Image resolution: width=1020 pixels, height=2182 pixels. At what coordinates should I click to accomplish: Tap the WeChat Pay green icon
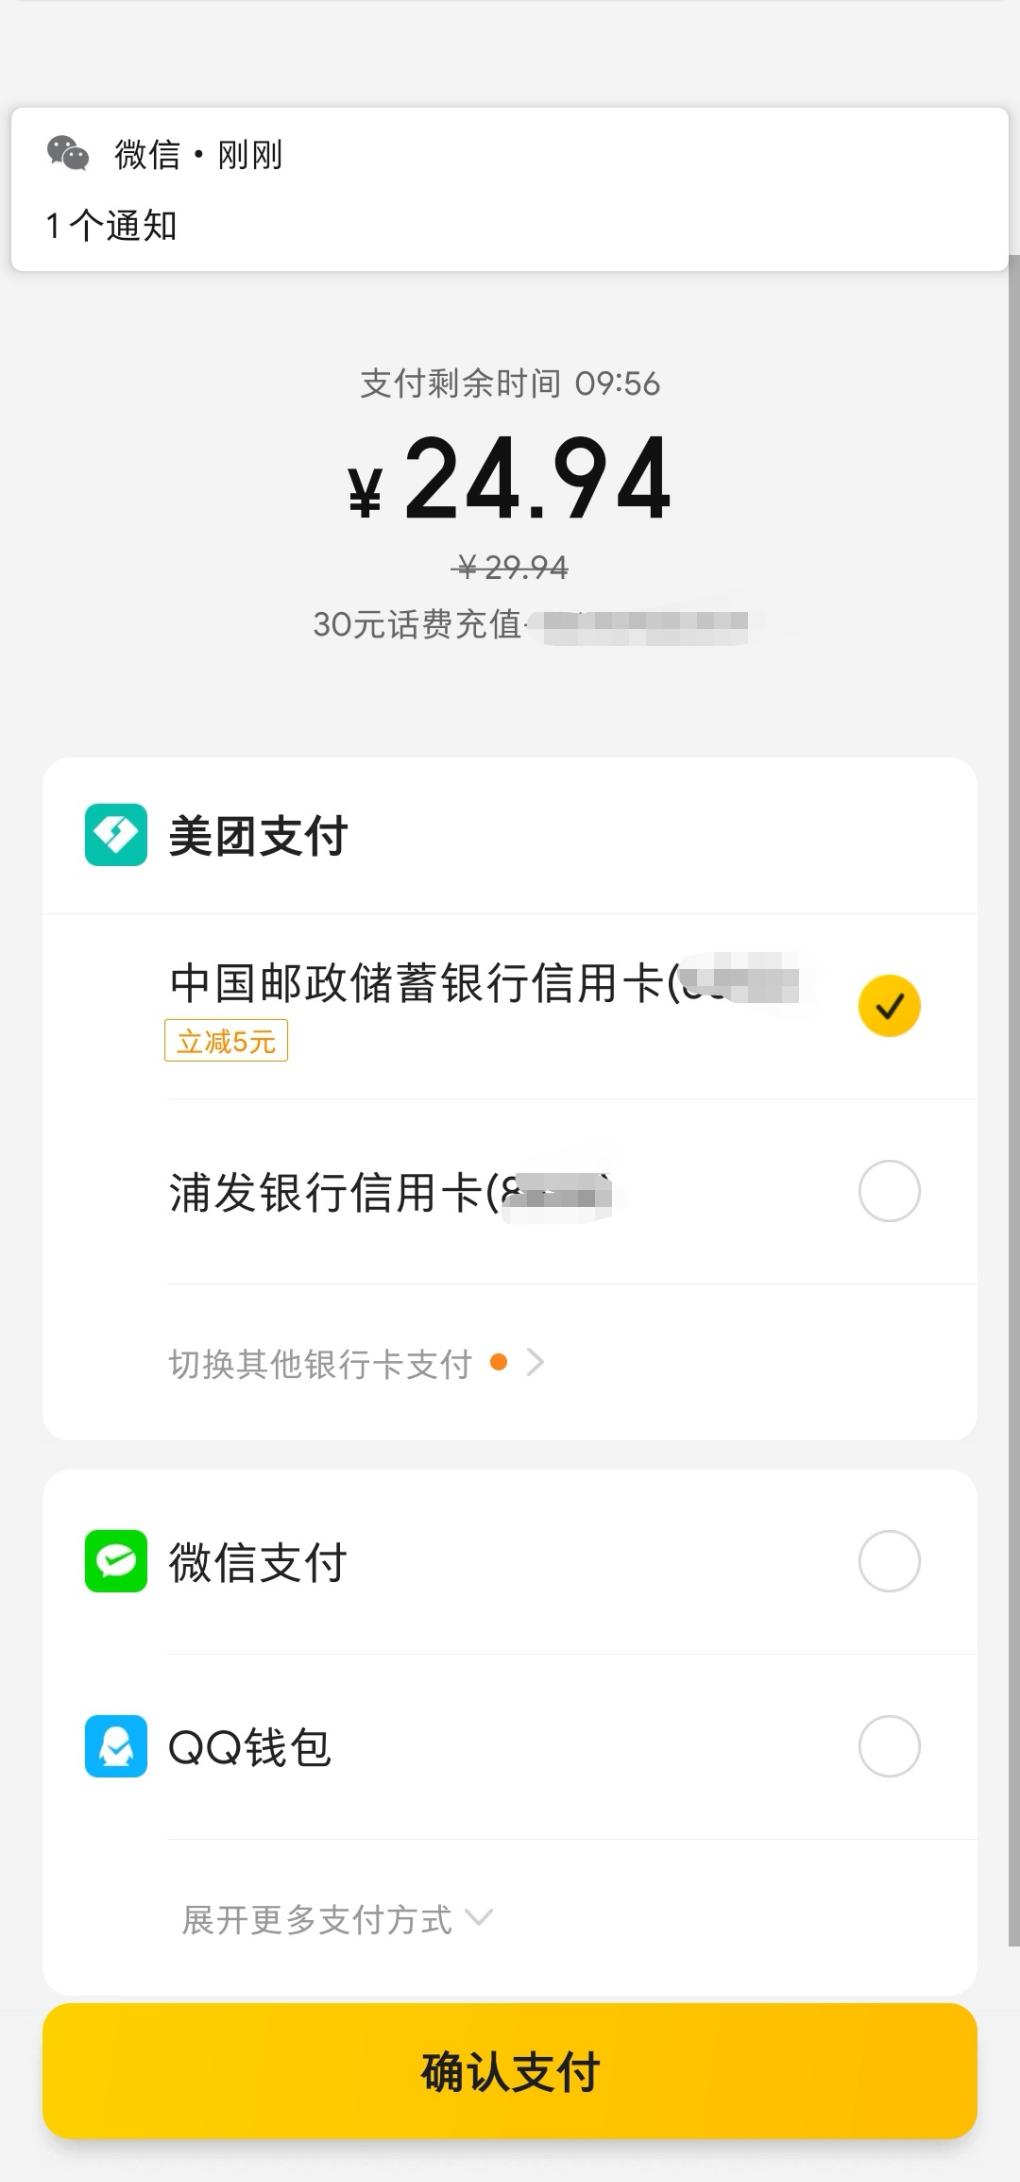(x=116, y=1561)
